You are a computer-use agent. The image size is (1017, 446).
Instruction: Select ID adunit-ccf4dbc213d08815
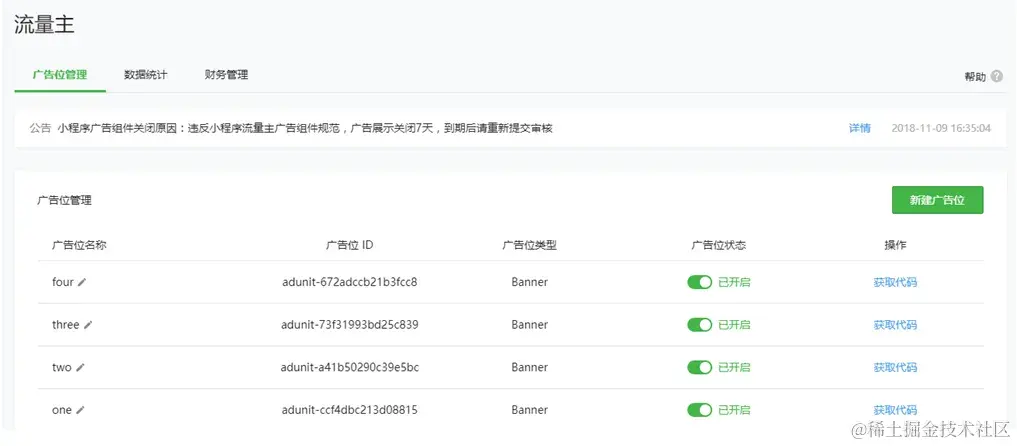tap(350, 410)
